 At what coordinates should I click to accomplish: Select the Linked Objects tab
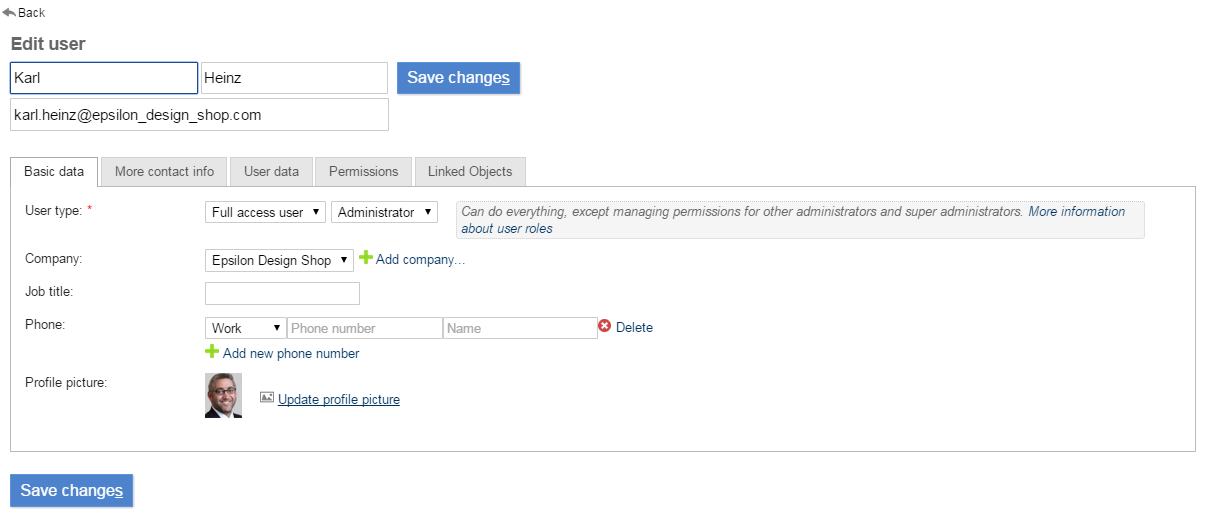pyautogui.click(x=470, y=171)
